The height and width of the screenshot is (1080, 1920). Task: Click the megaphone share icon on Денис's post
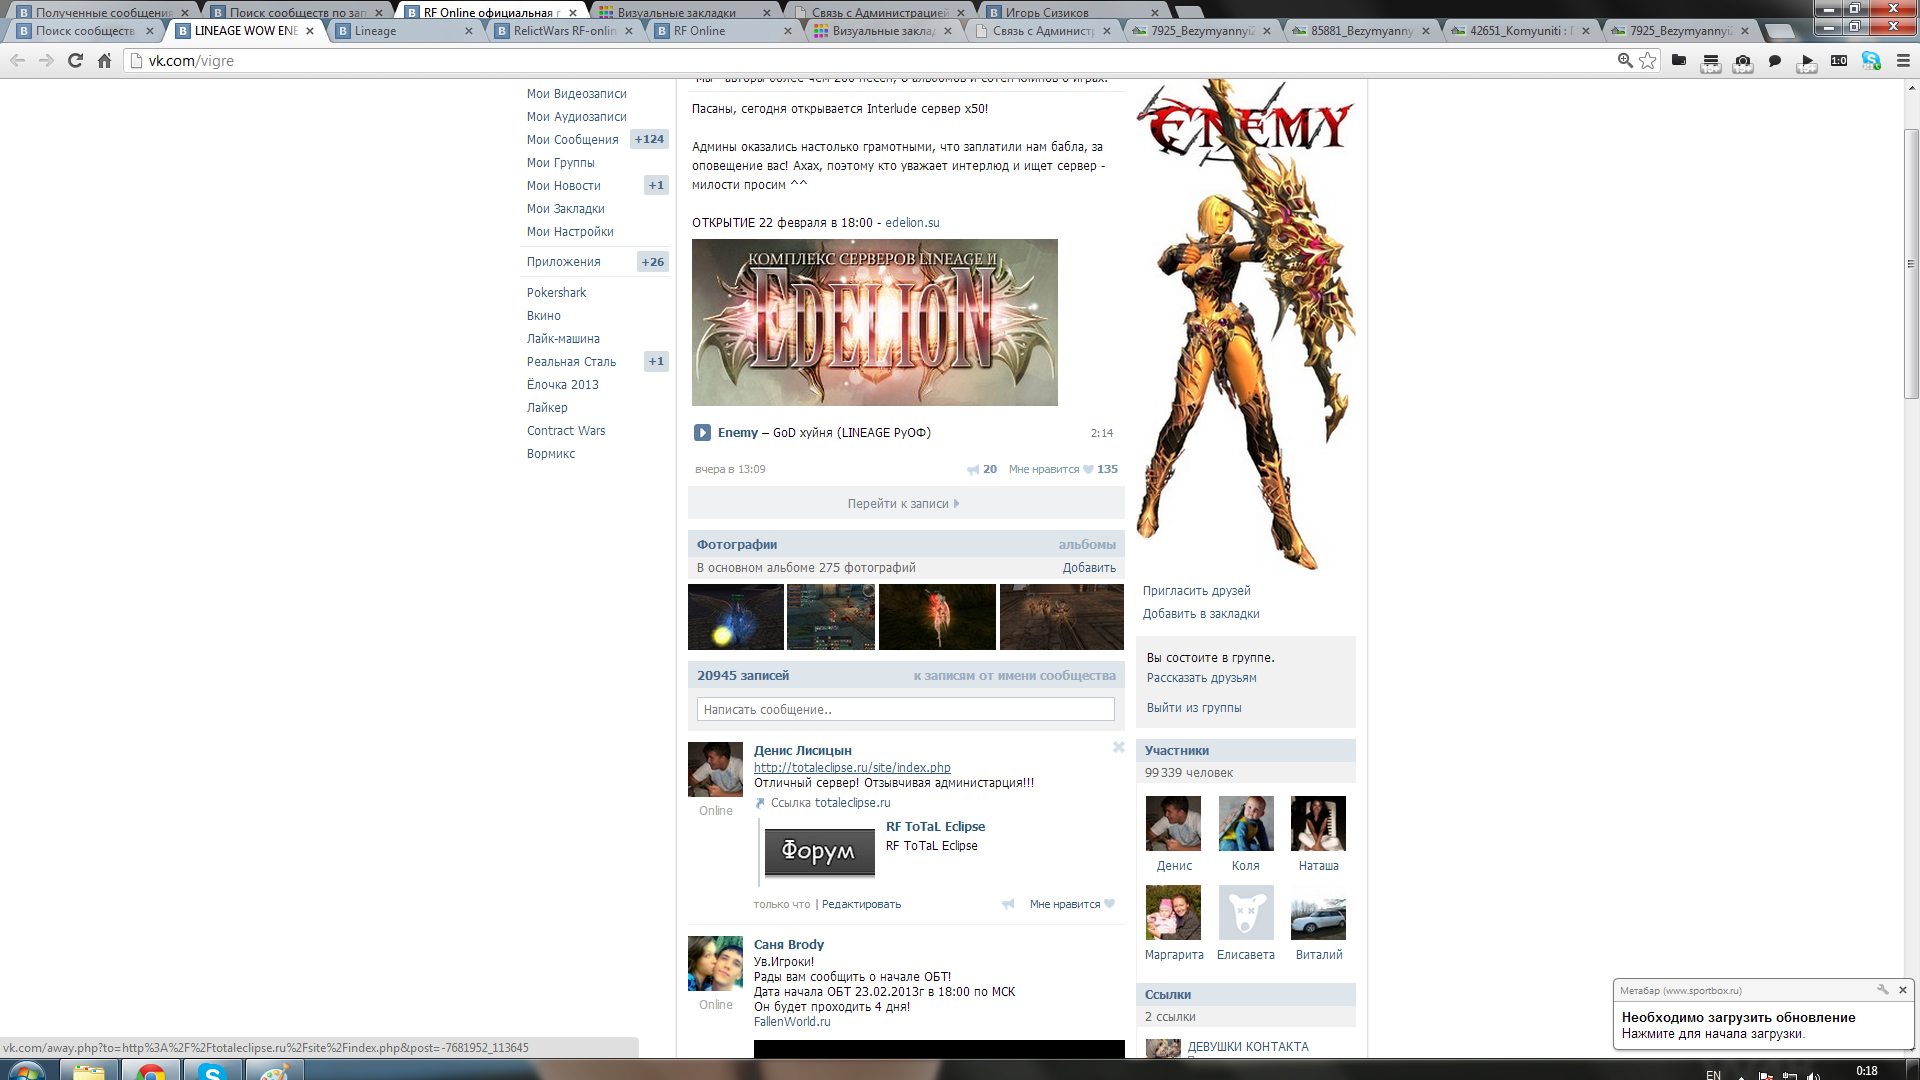(x=1008, y=904)
